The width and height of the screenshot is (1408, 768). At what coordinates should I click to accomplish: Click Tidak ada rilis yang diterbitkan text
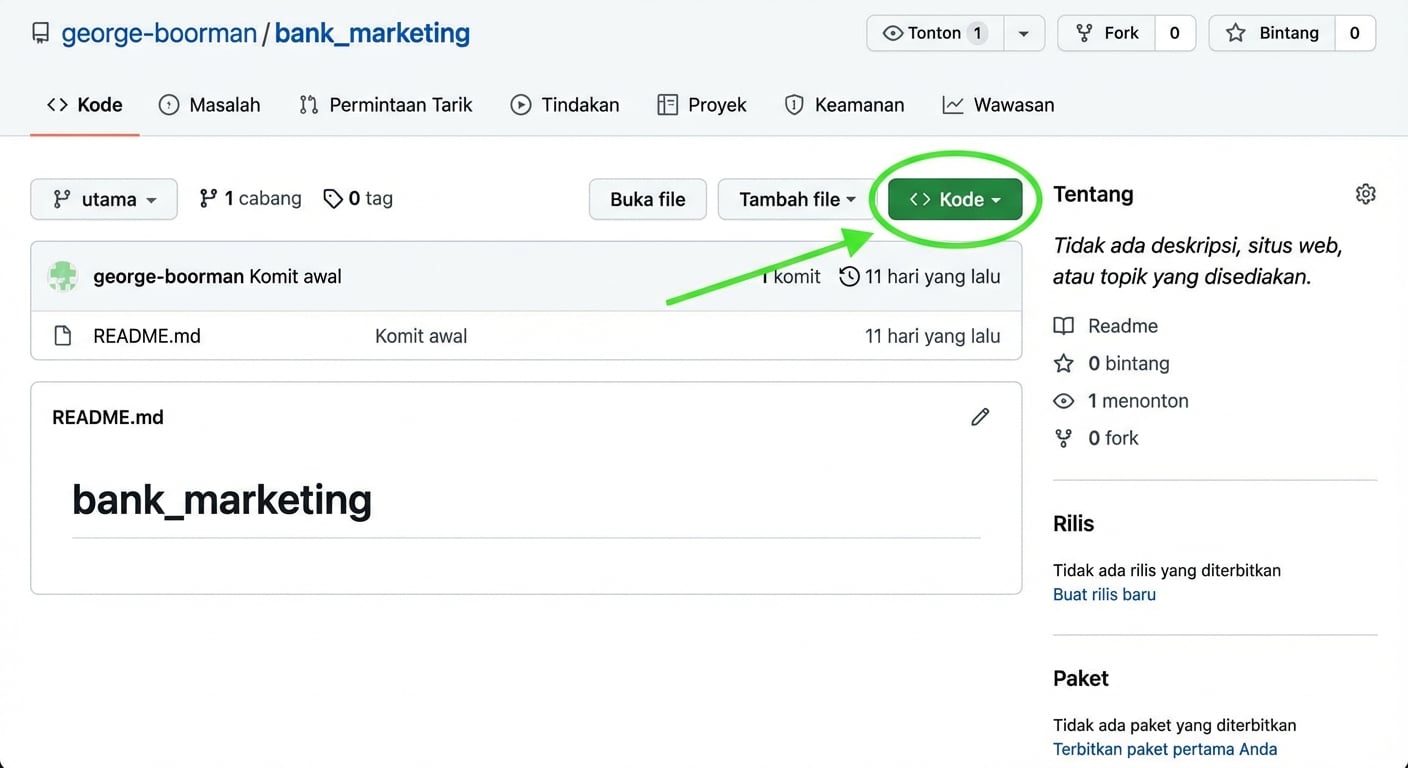[x=1167, y=570]
